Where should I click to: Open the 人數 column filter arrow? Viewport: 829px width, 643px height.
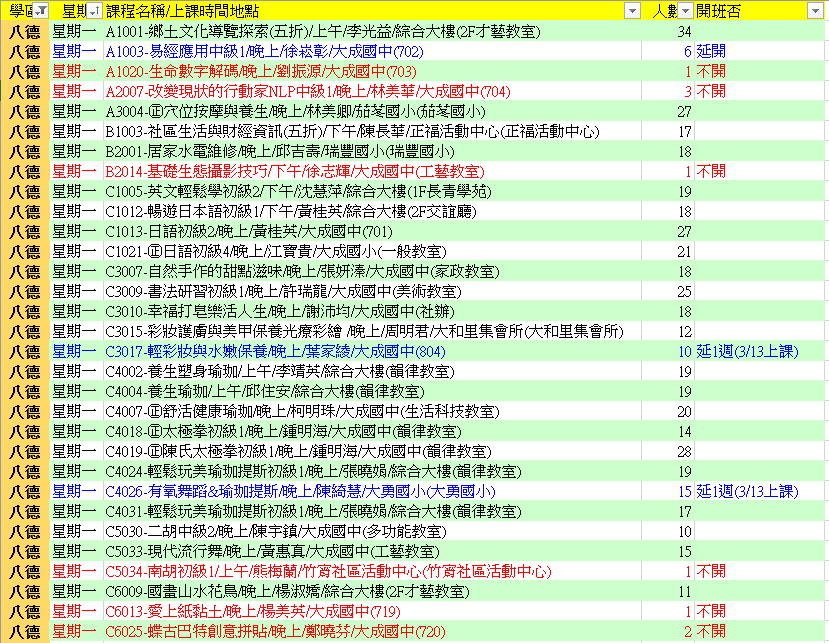[684, 10]
